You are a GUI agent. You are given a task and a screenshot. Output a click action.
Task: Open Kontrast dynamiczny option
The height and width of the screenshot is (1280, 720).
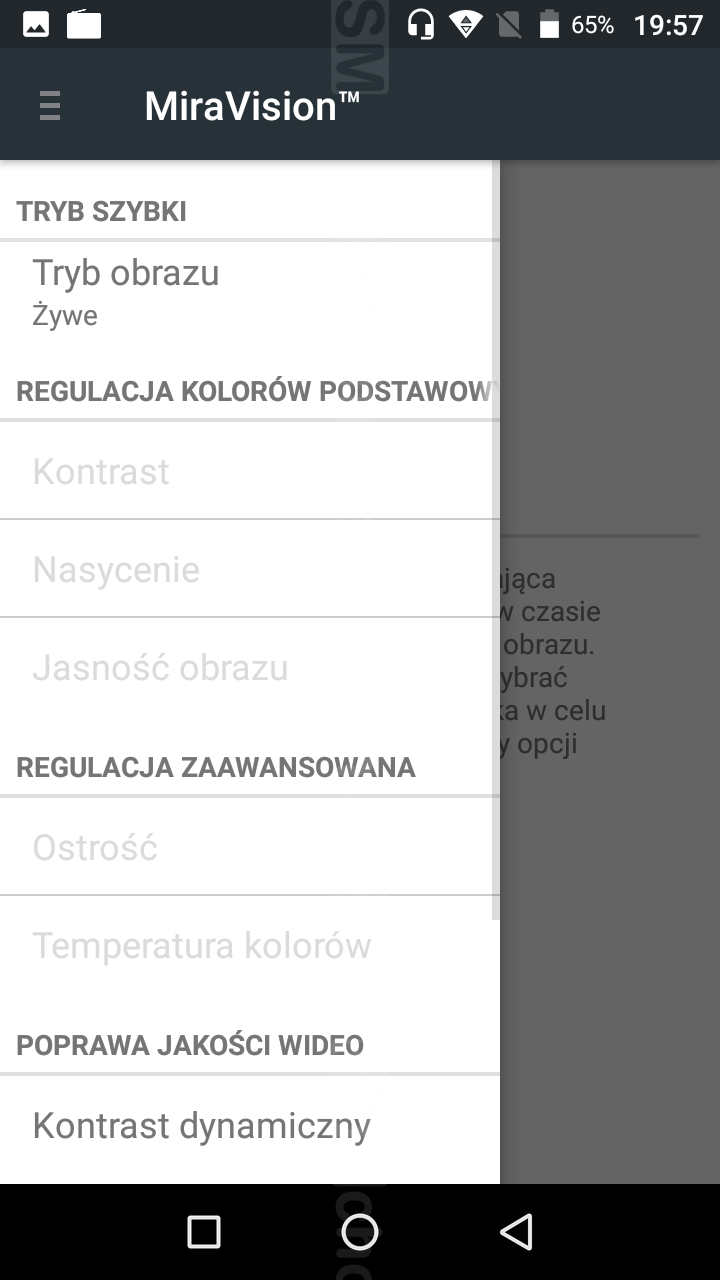click(x=250, y=1125)
